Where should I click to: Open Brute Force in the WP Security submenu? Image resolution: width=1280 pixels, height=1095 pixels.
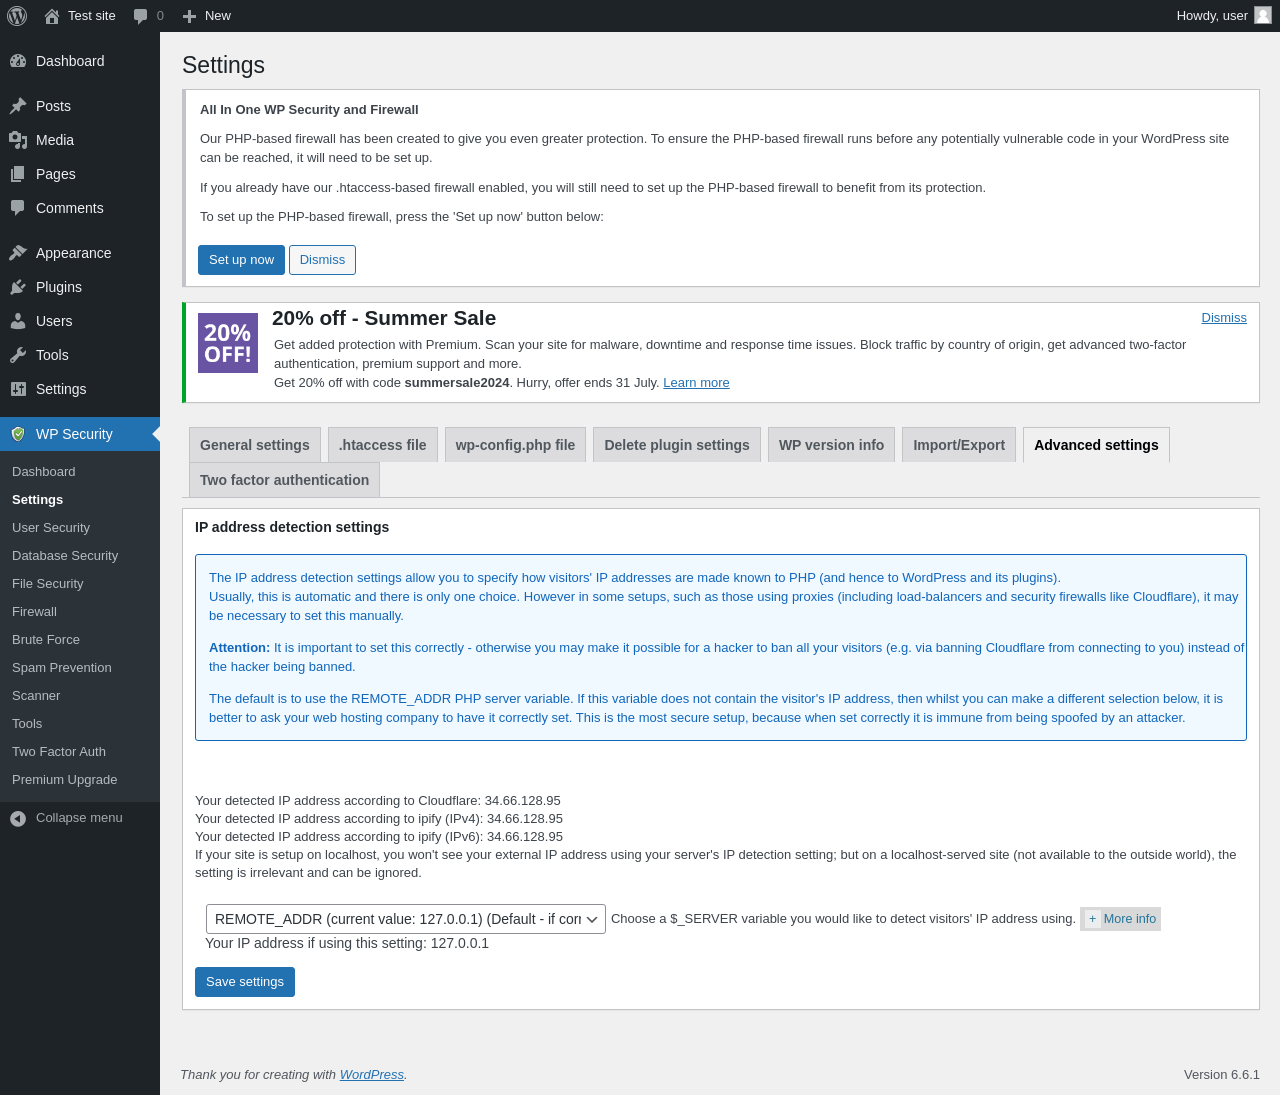(x=46, y=640)
